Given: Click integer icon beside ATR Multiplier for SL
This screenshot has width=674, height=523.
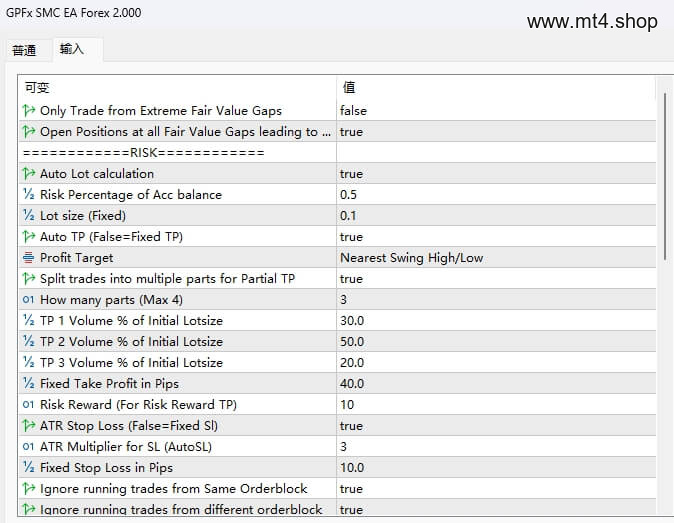Looking at the screenshot, I should coord(28,447).
